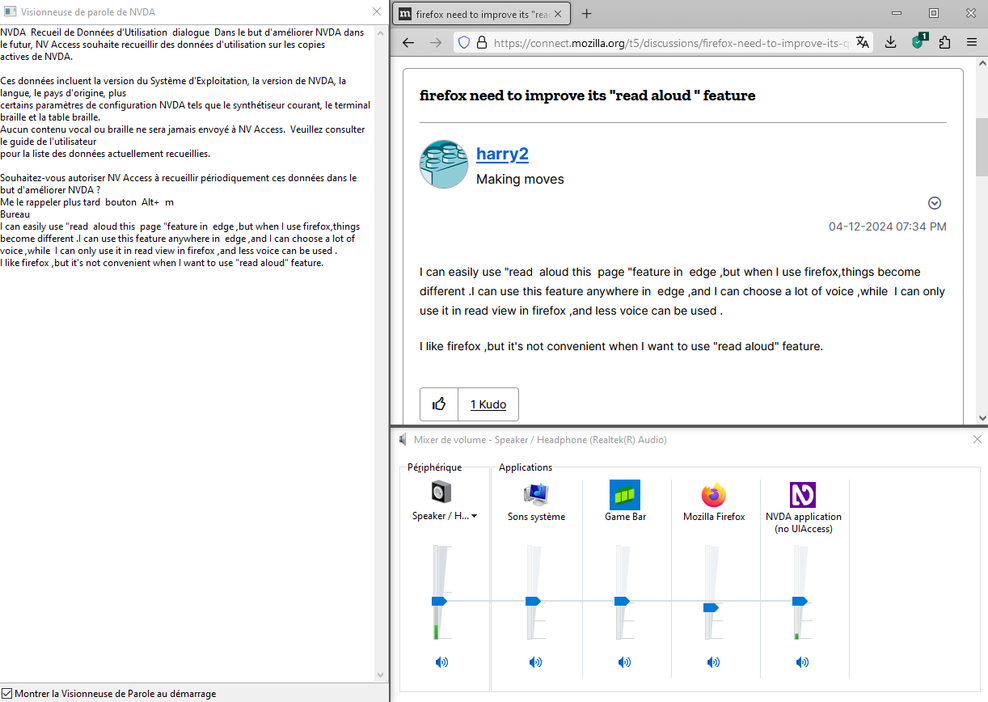The image size is (988, 702).
Task: Click the Firefox page scroll-down arrow
Action: [982, 418]
